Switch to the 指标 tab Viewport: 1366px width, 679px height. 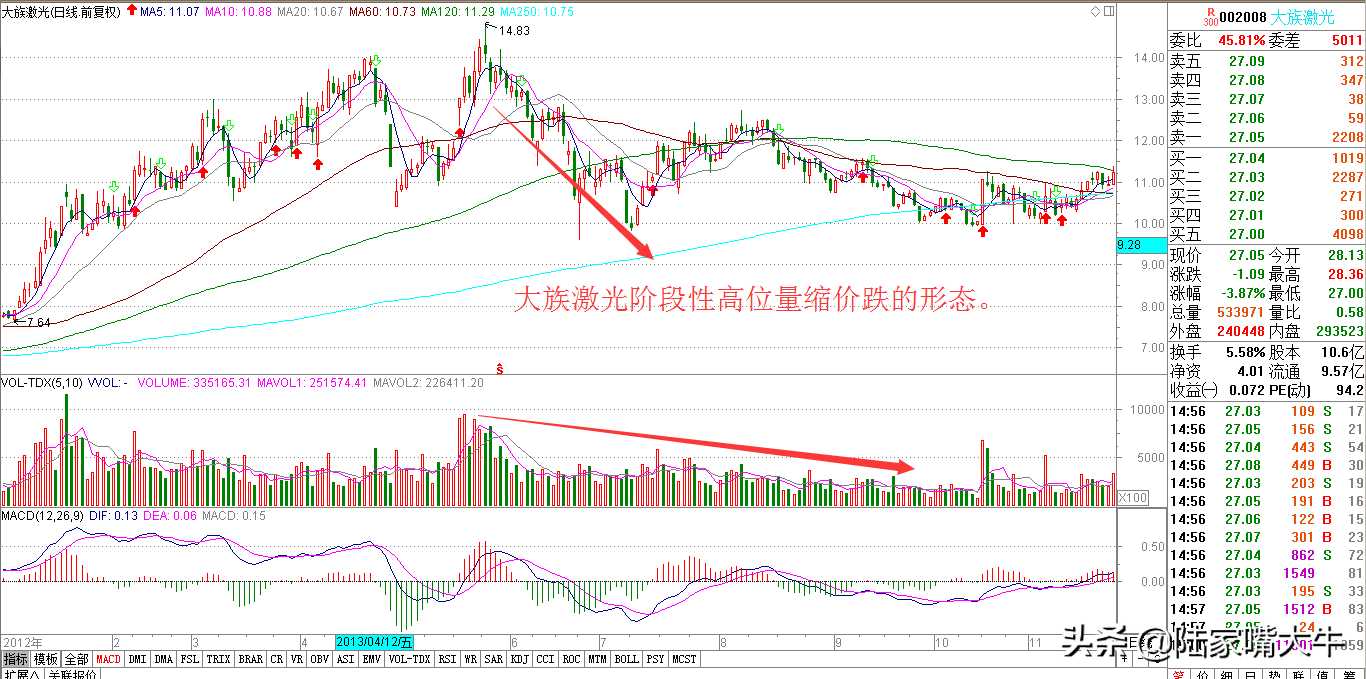click(x=15, y=659)
